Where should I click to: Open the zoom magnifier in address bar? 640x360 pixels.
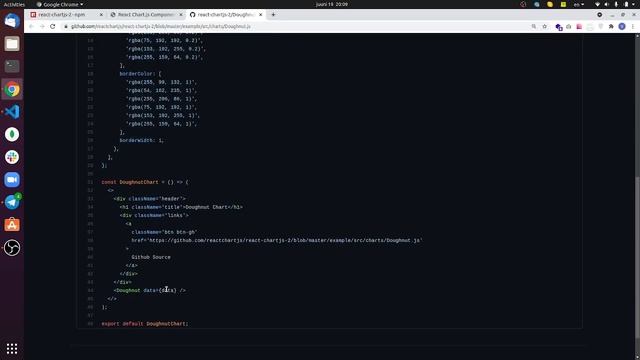click(x=533, y=26)
